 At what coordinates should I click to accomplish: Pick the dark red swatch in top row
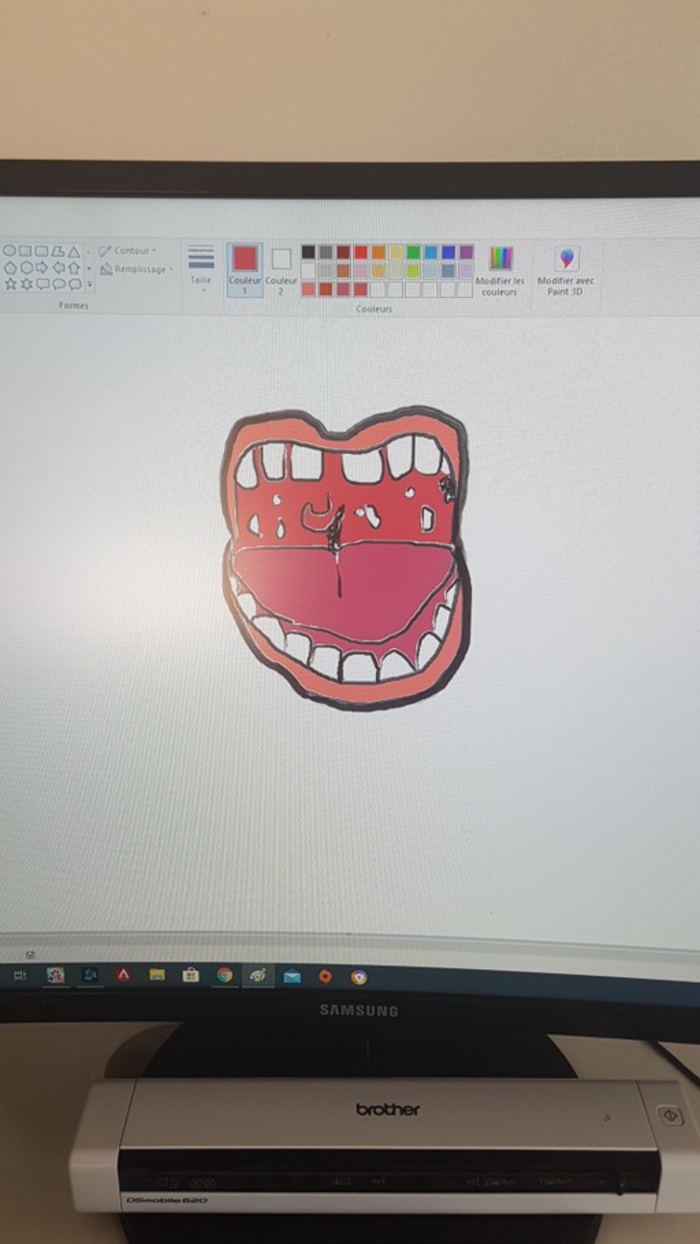pyautogui.click(x=343, y=252)
